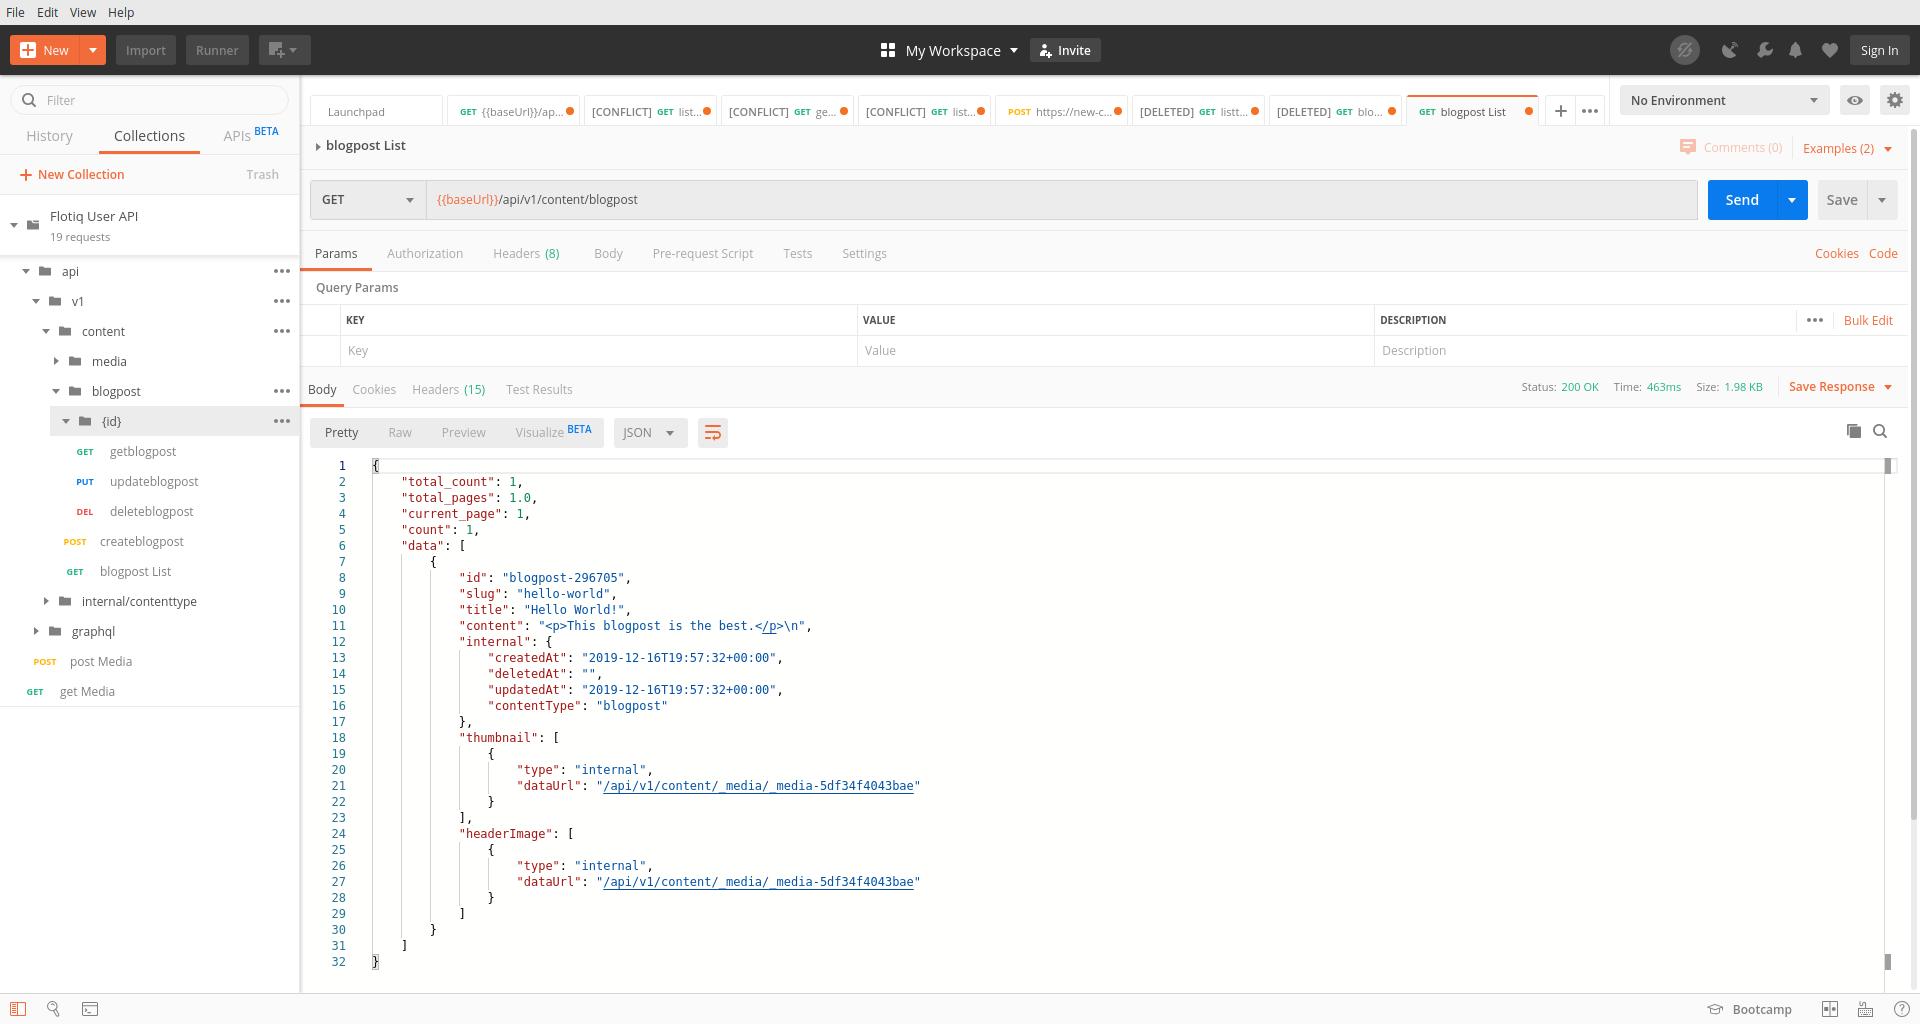
Task: Open the Tests request tab
Action: coord(797,254)
